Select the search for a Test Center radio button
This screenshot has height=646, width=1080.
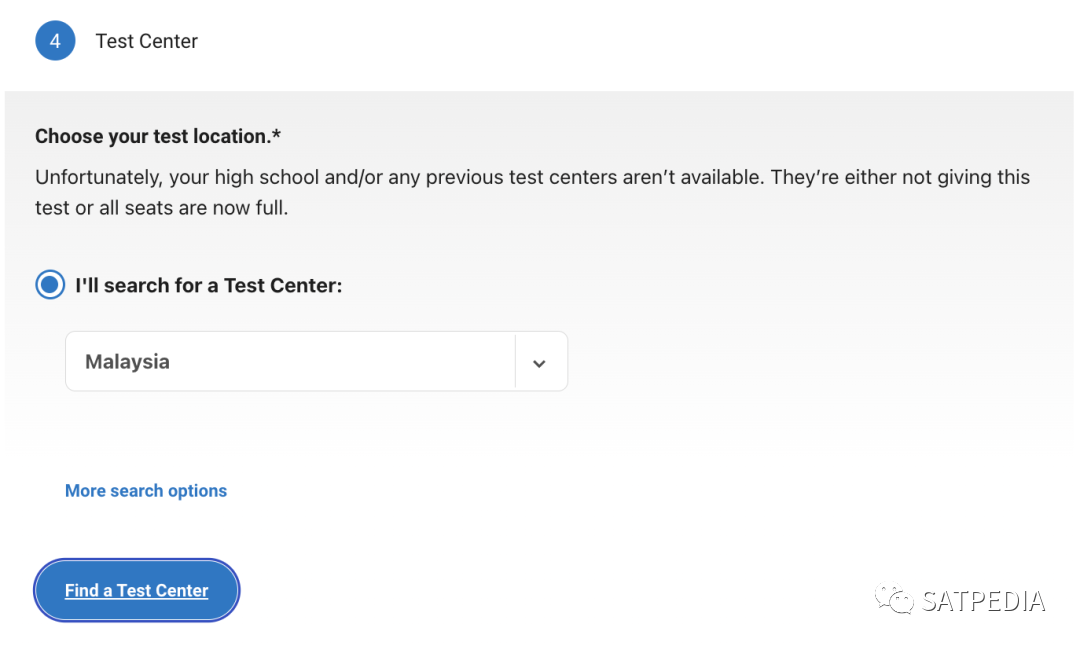point(50,285)
